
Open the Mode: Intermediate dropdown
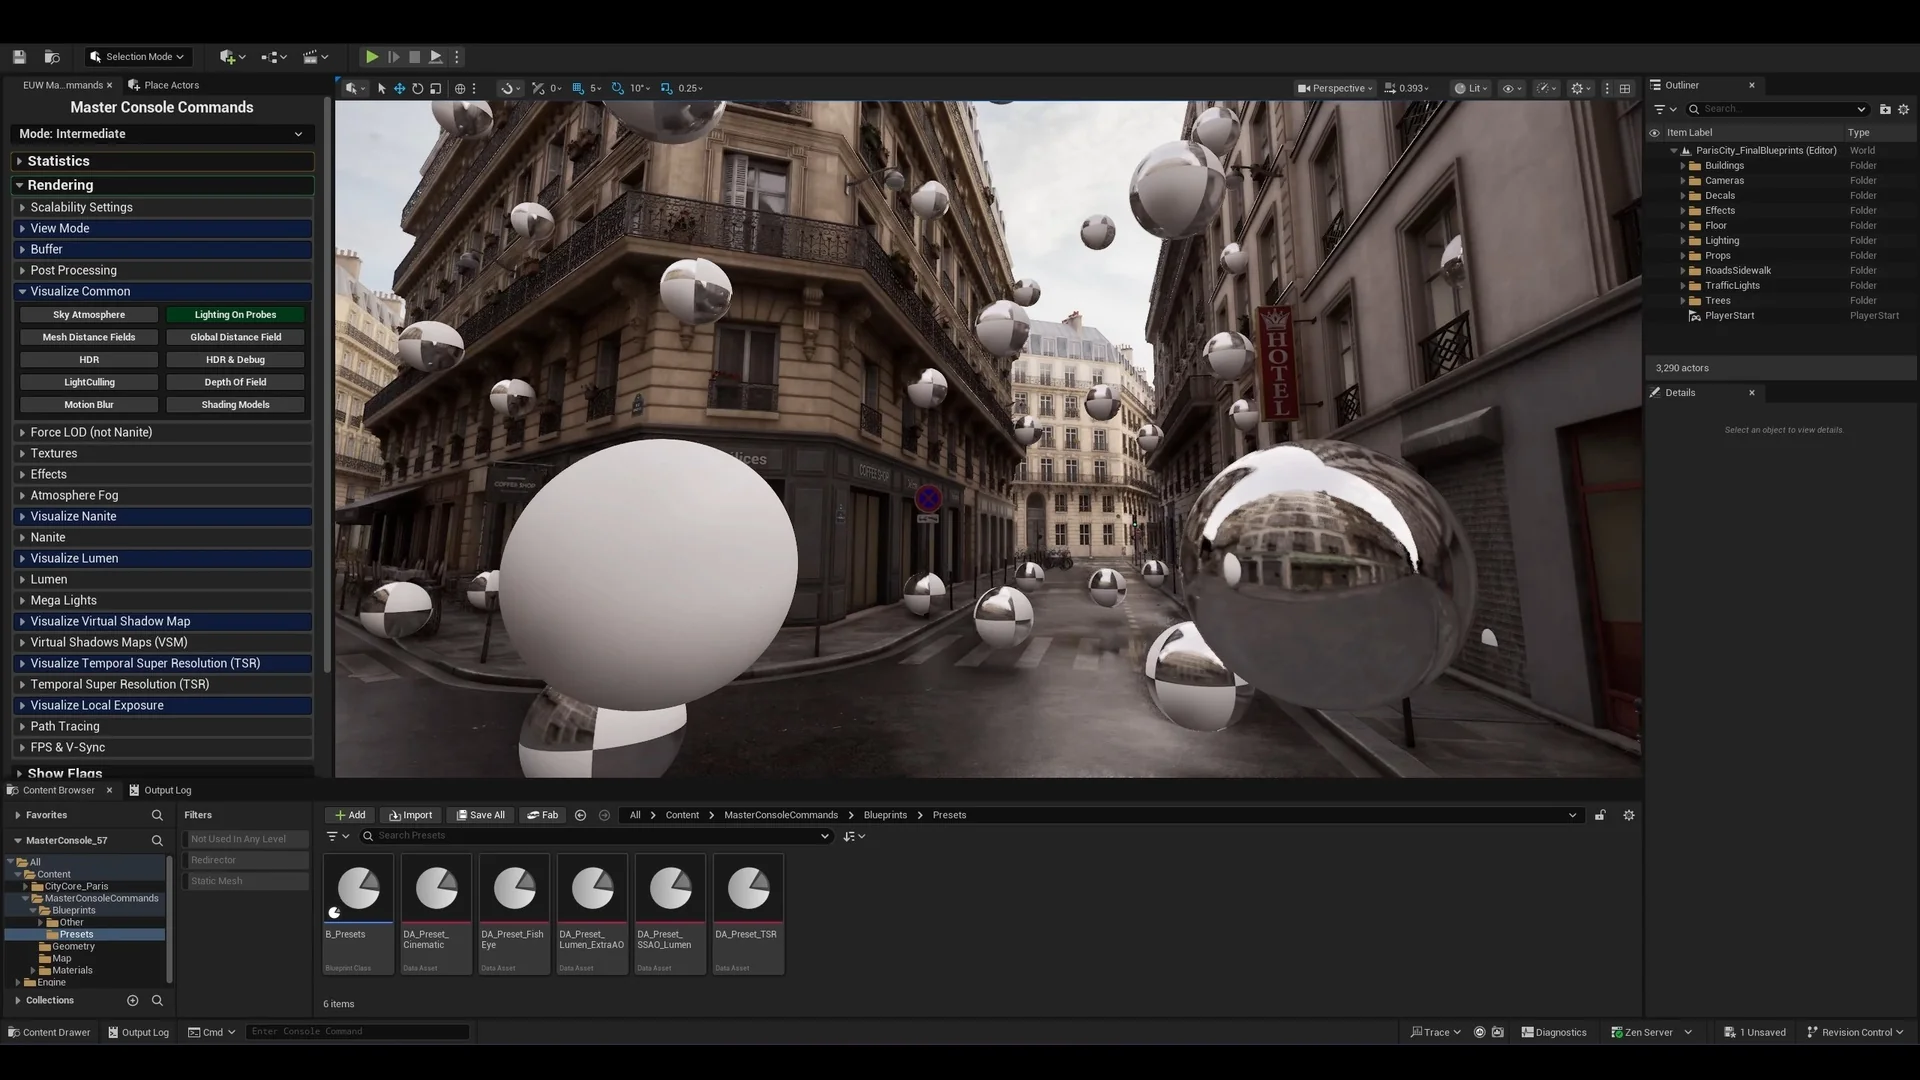(x=161, y=134)
